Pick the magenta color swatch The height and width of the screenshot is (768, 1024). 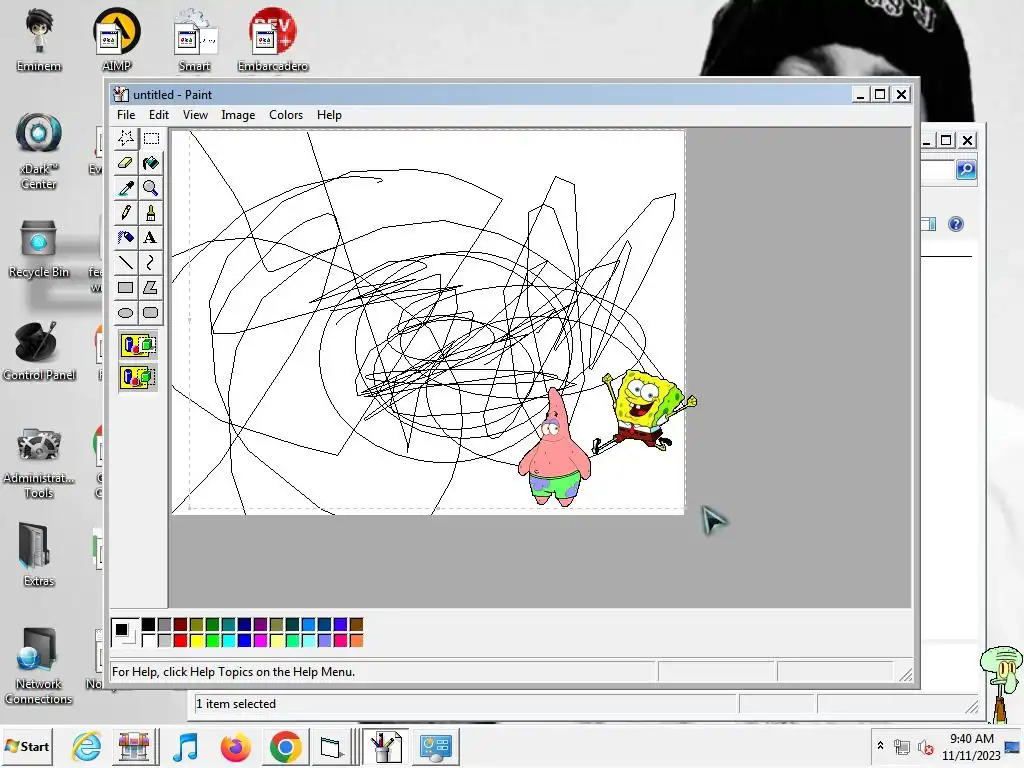pyautogui.click(x=261, y=641)
